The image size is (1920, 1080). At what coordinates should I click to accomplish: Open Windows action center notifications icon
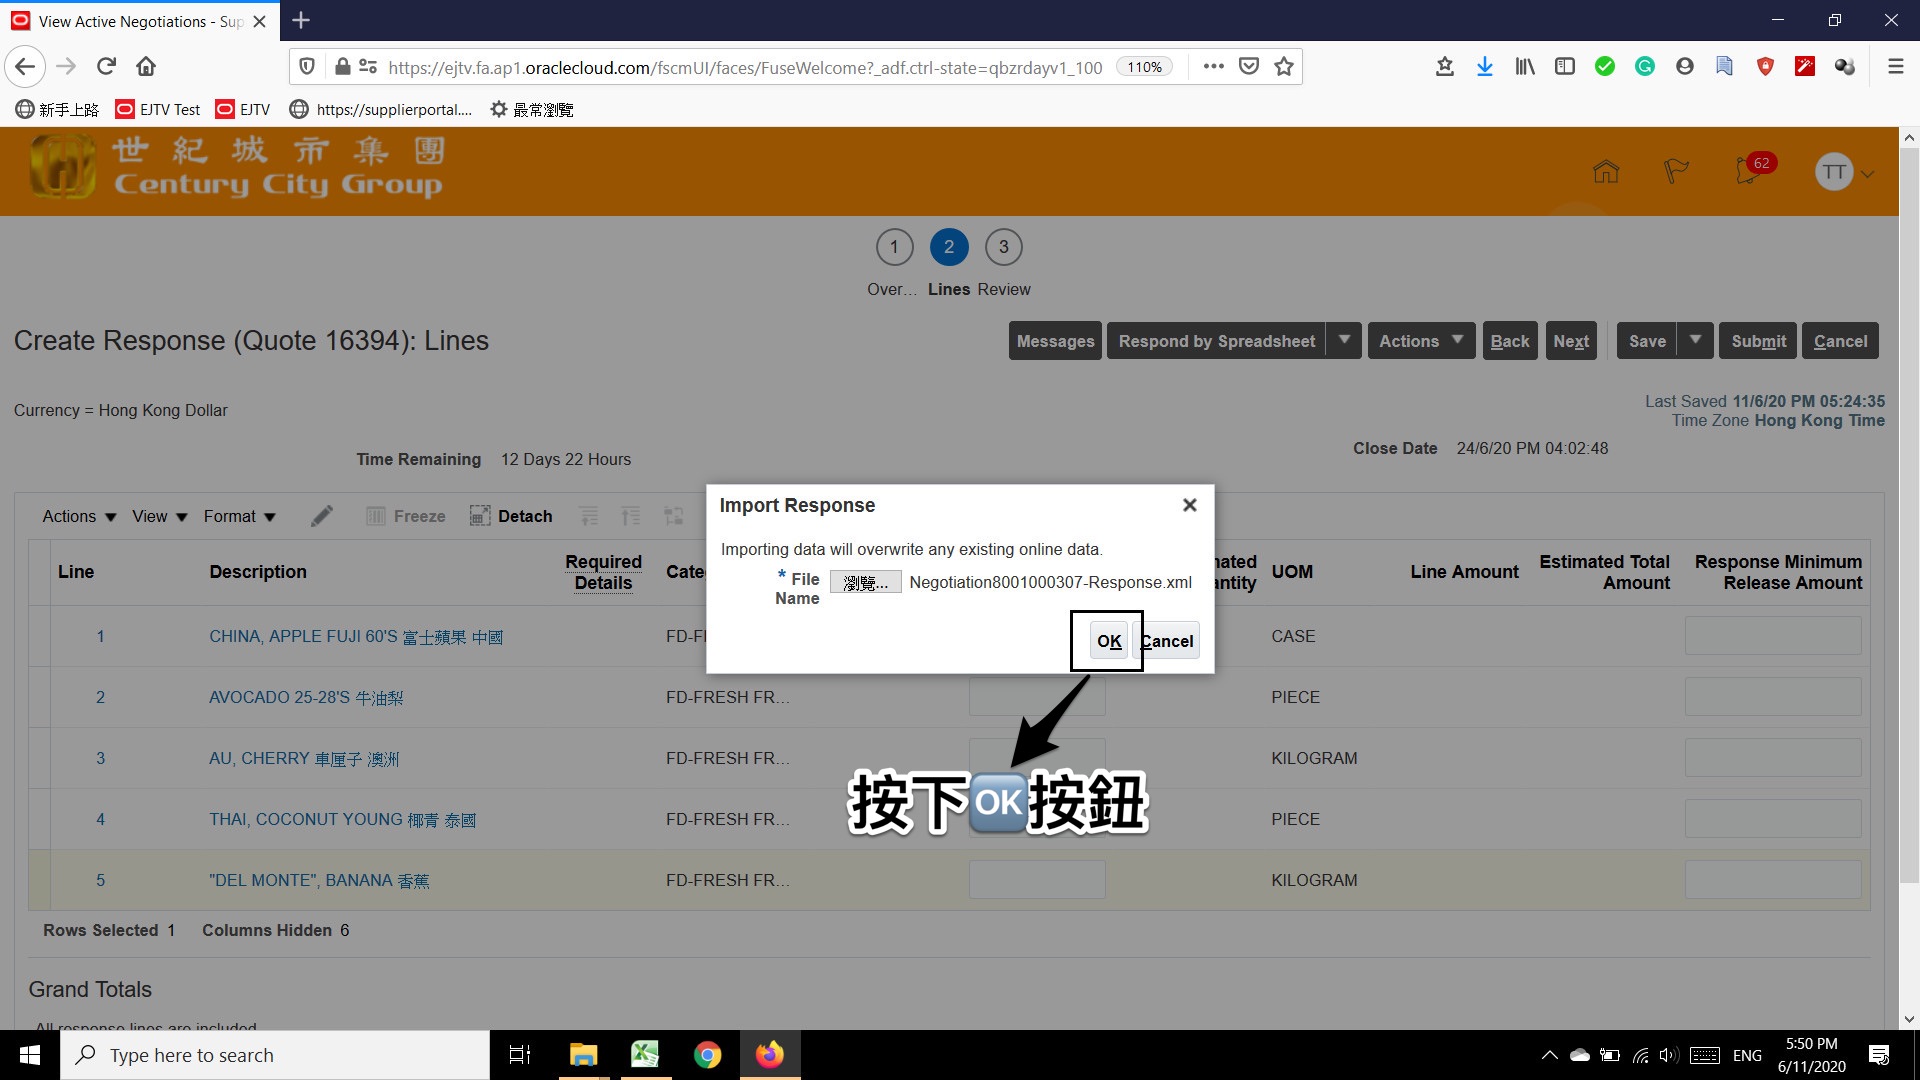pyautogui.click(x=1879, y=1055)
